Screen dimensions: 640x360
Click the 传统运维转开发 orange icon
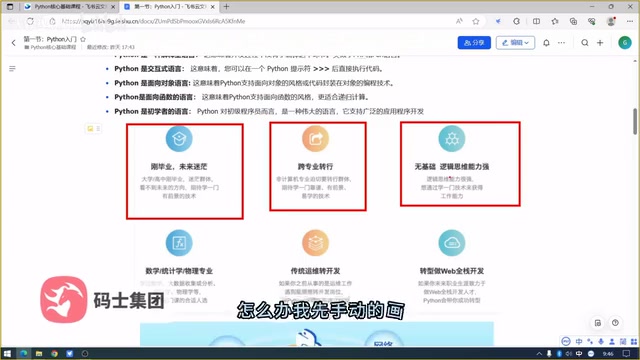click(315, 242)
